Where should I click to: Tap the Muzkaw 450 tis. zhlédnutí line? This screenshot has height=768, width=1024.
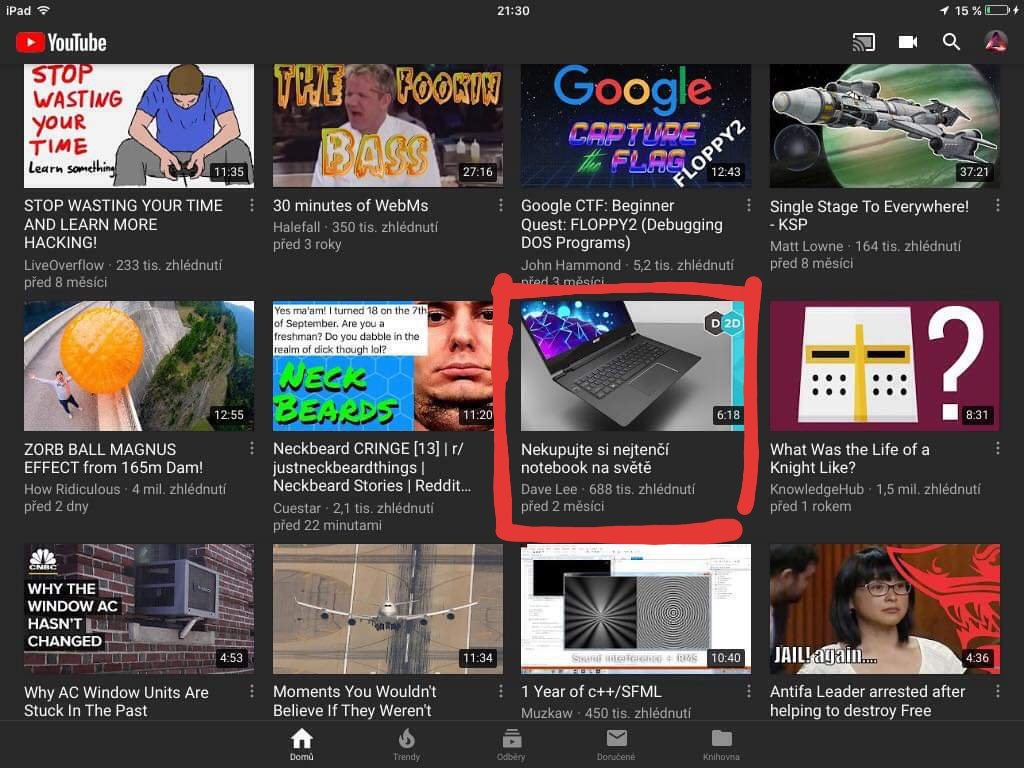coord(606,713)
